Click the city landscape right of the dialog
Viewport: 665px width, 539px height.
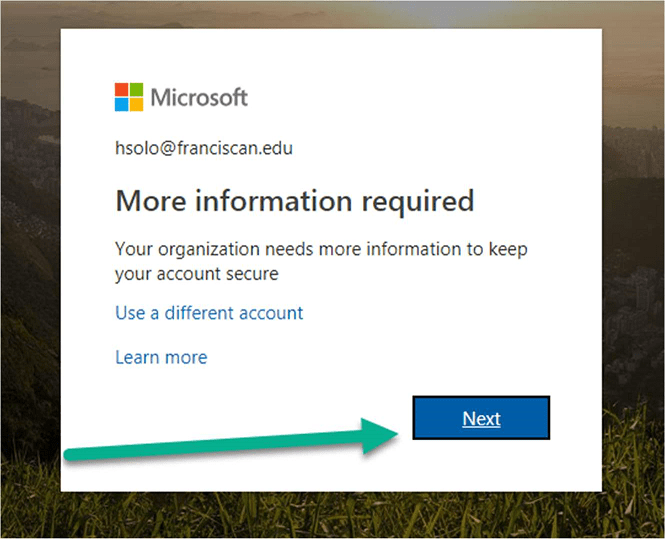pos(633,297)
